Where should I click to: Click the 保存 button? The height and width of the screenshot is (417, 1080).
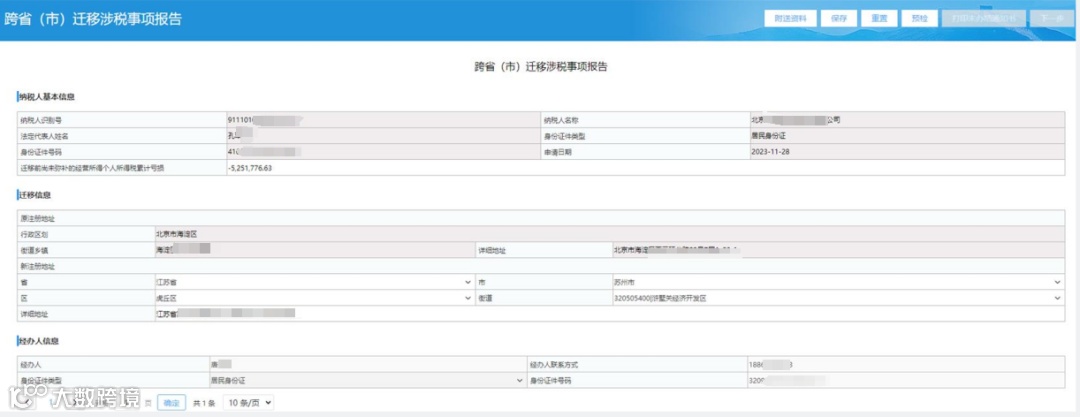838,19
